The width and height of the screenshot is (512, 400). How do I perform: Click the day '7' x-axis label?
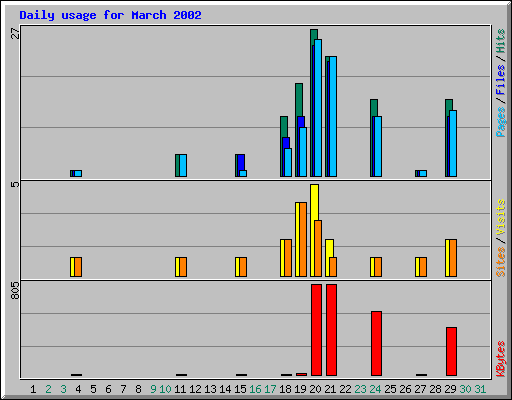click(123, 389)
